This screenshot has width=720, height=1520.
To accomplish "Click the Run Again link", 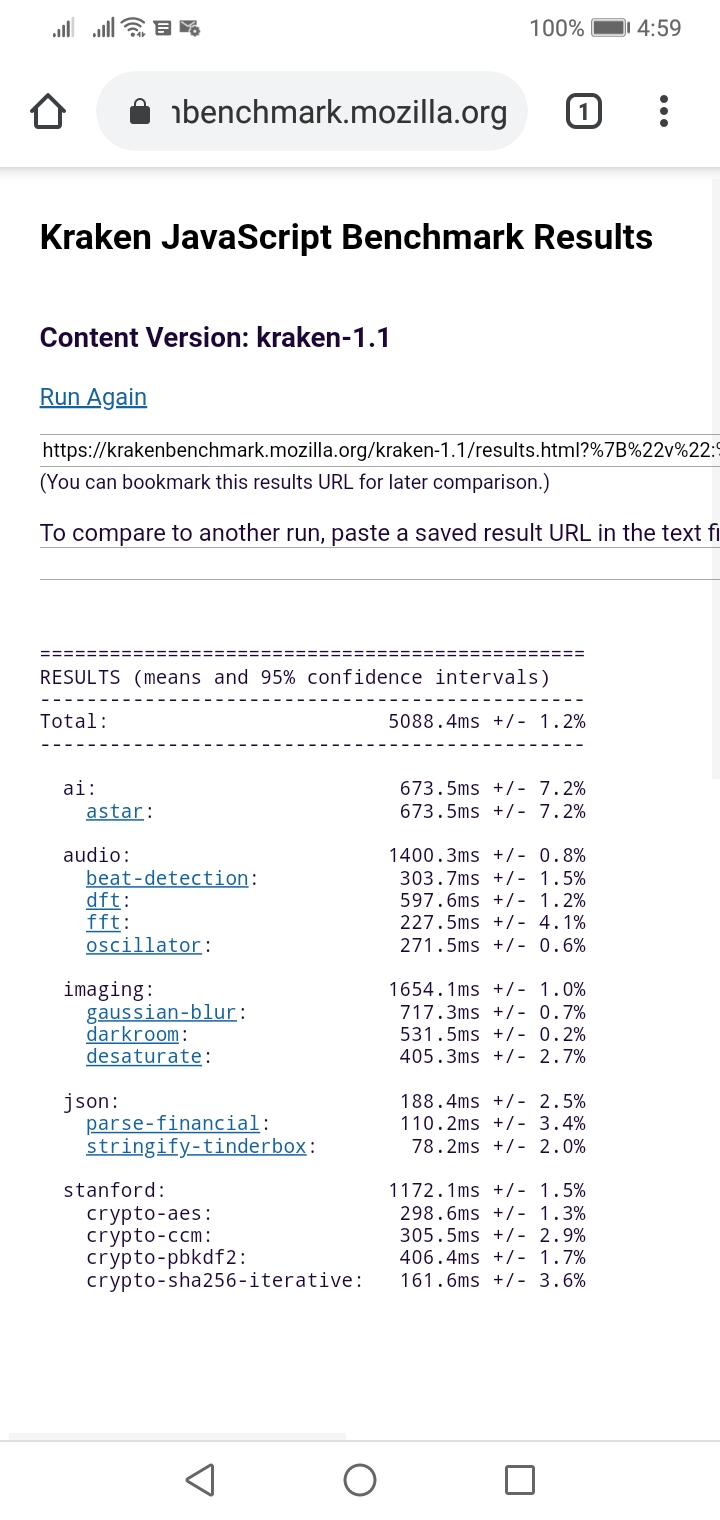I will (x=93, y=397).
